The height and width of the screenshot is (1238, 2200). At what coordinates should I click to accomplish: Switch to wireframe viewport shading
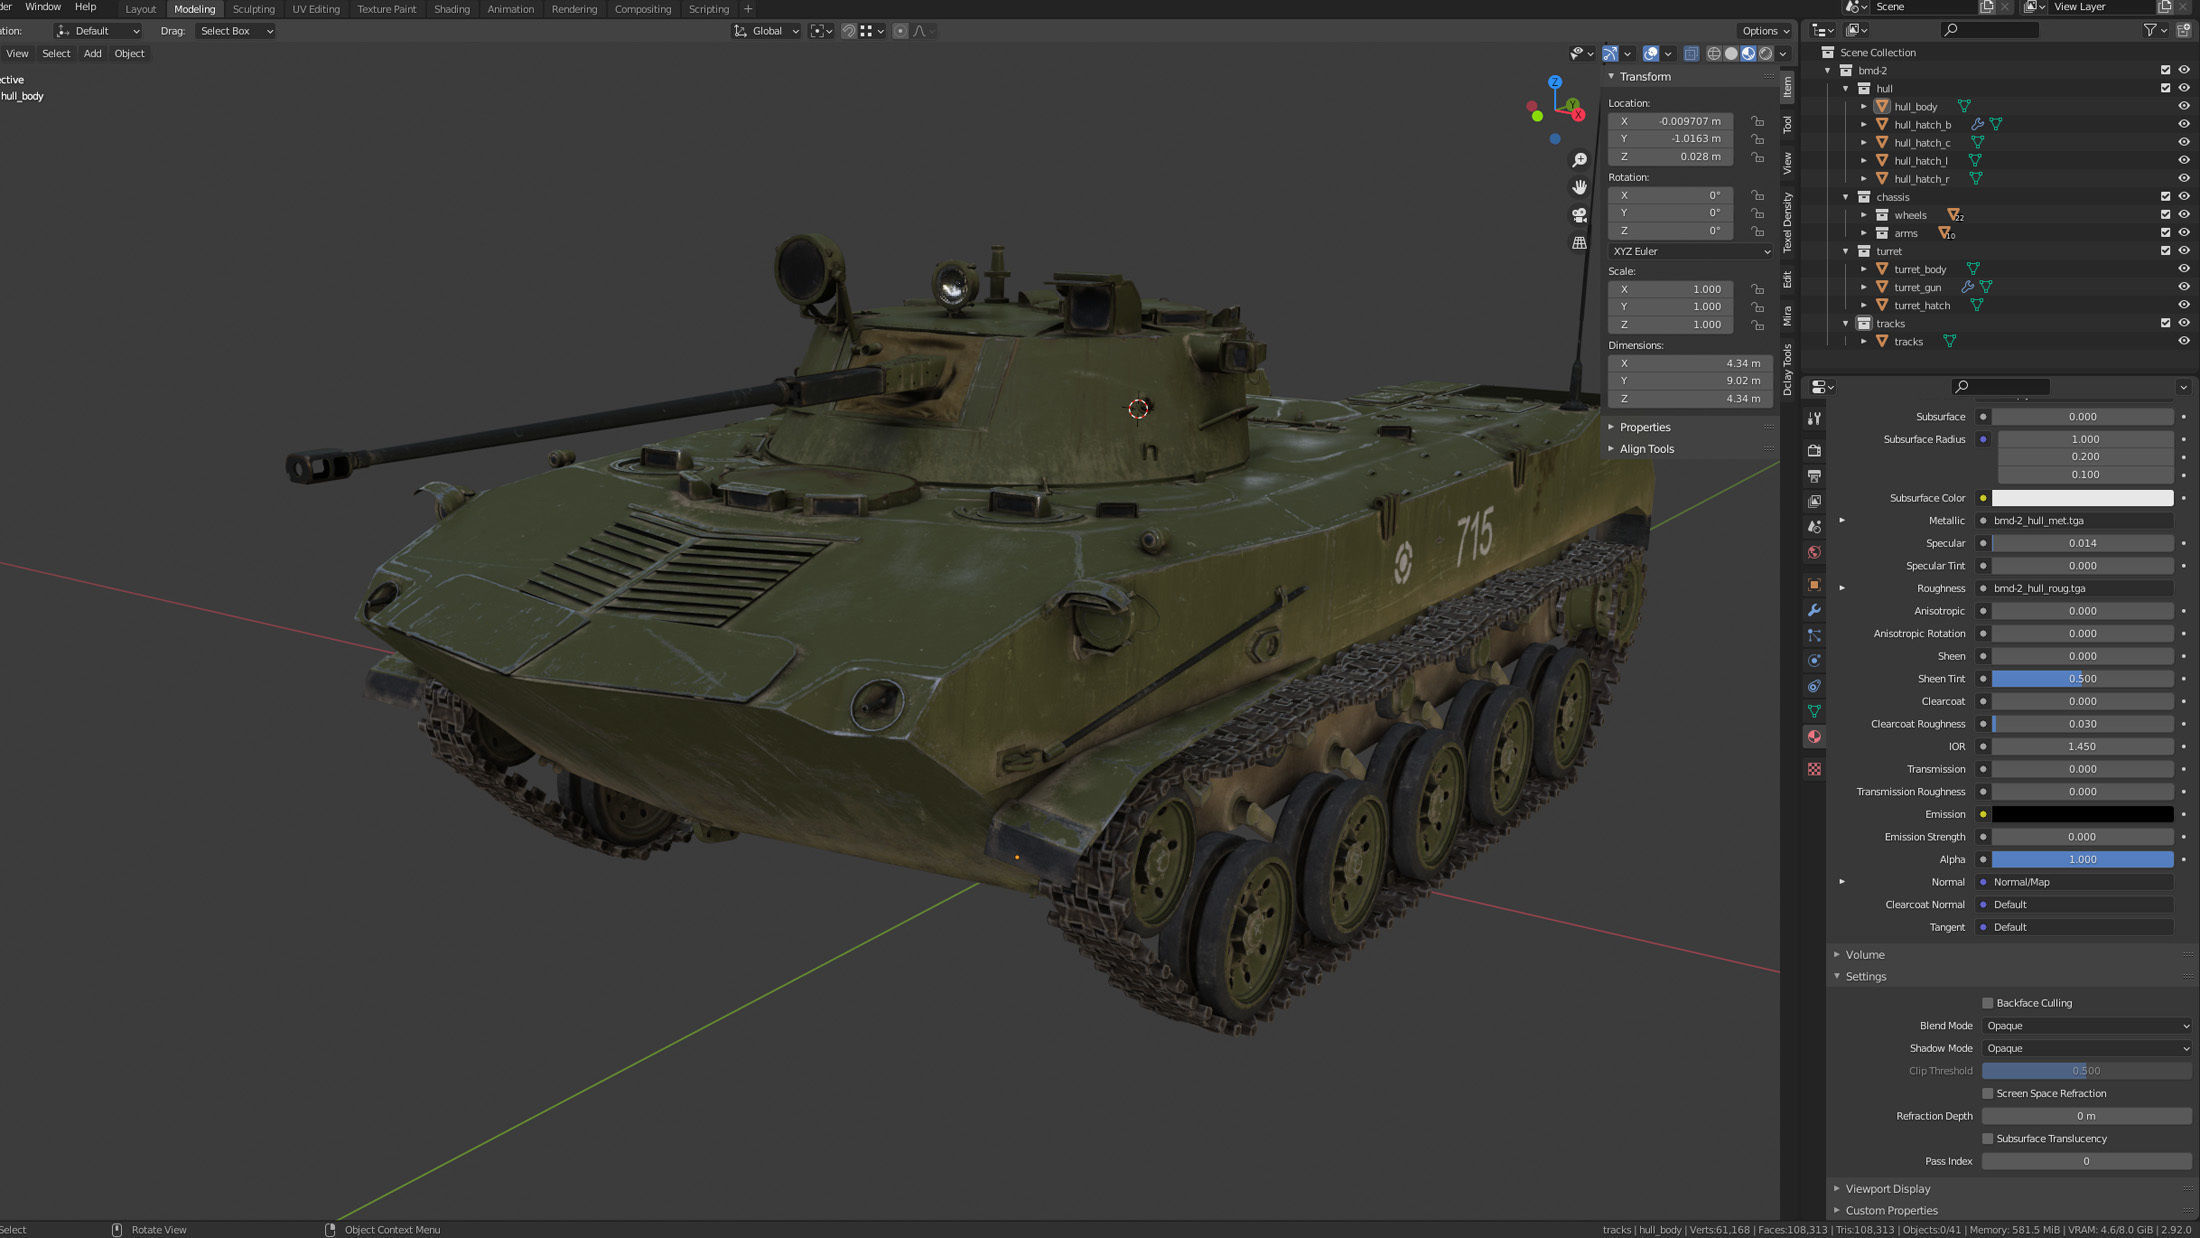click(1714, 54)
